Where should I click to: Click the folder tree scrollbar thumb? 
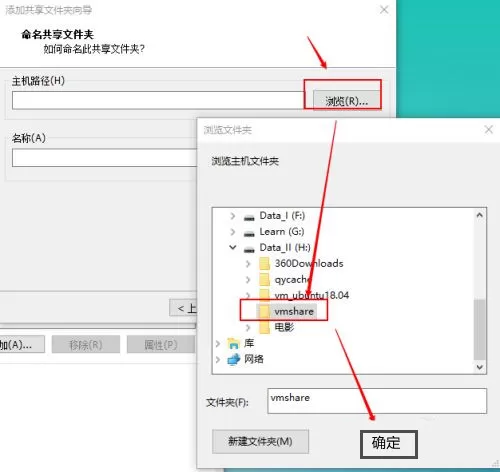(480, 330)
